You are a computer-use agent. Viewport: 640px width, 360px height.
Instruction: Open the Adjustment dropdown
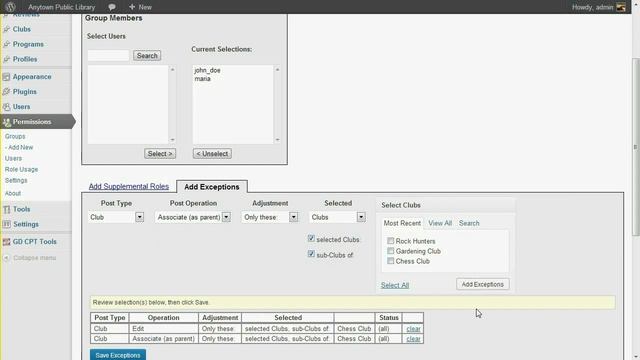tap(270, 217)
